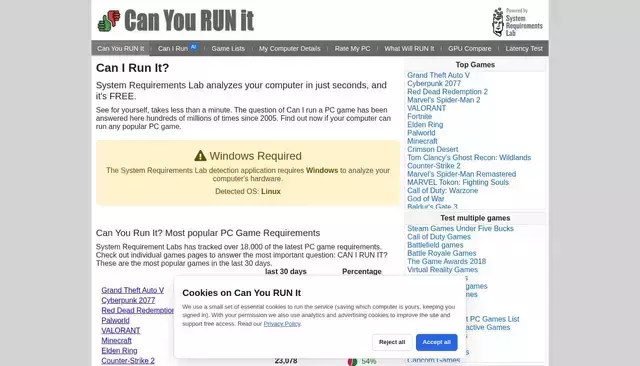Open the Game Lists menu

pos(228,49)
